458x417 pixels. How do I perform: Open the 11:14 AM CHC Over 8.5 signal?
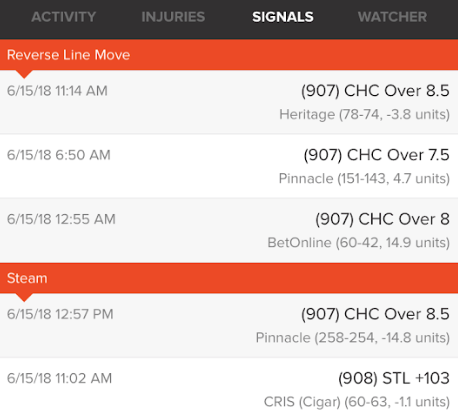pos(229,102)
